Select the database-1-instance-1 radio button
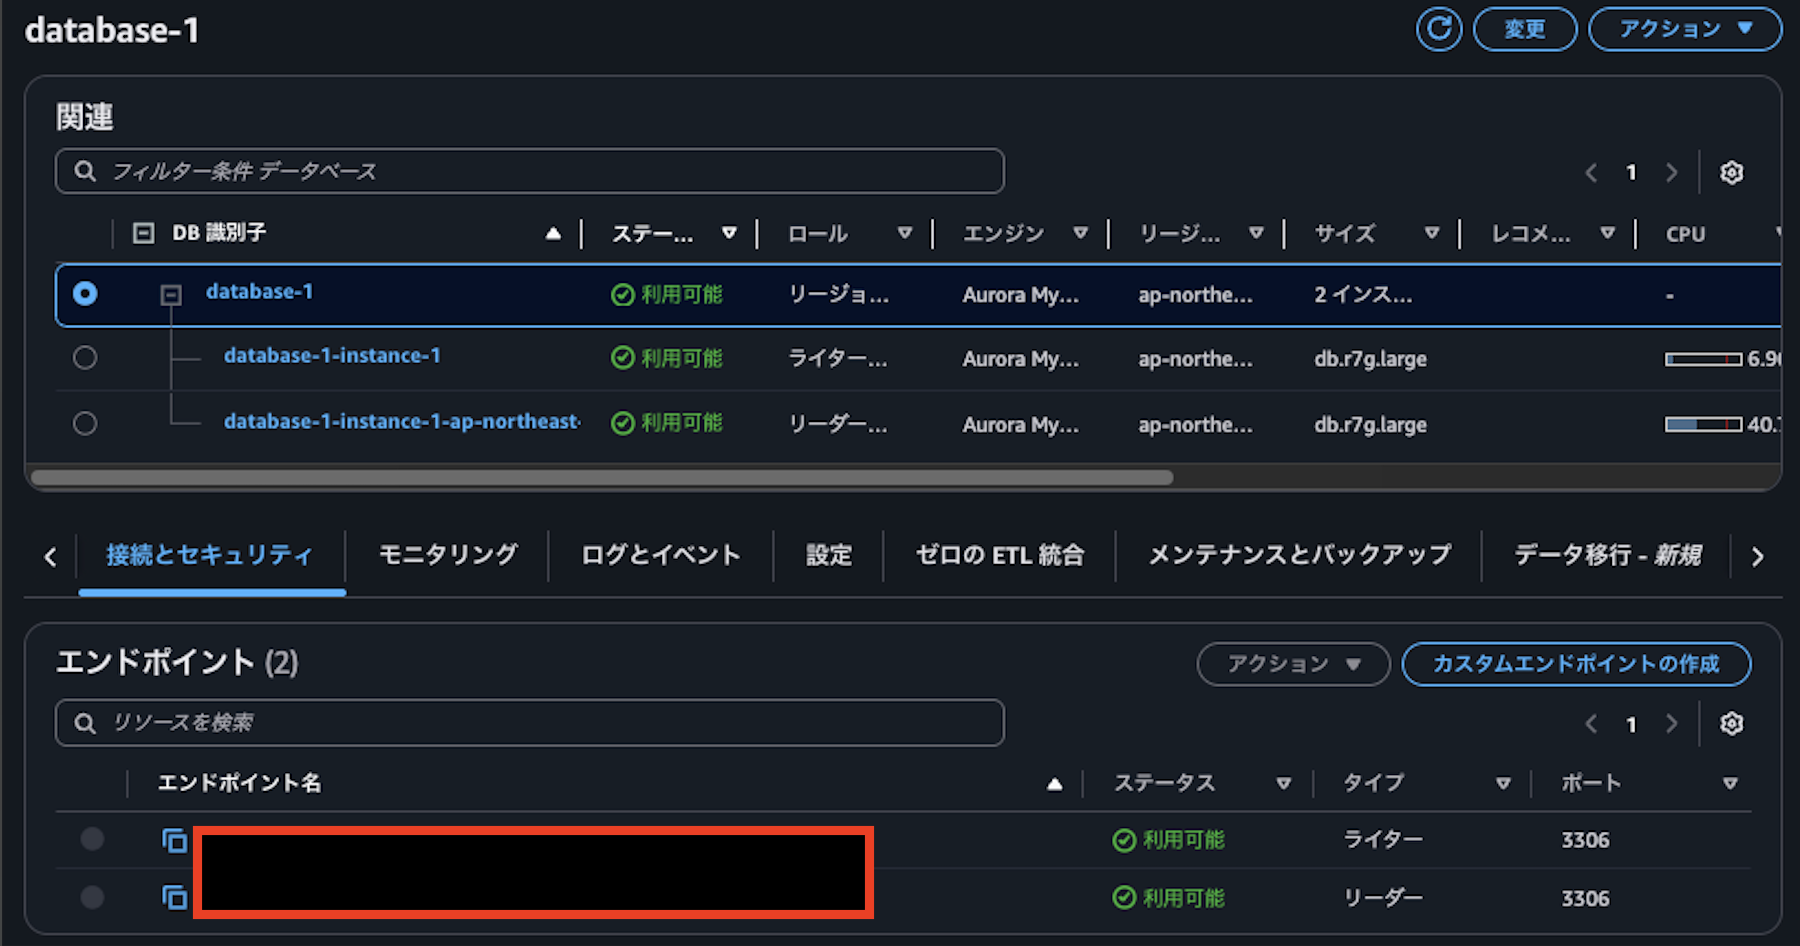This screenshot has height=946, width=1800. [x=86, y=358]
